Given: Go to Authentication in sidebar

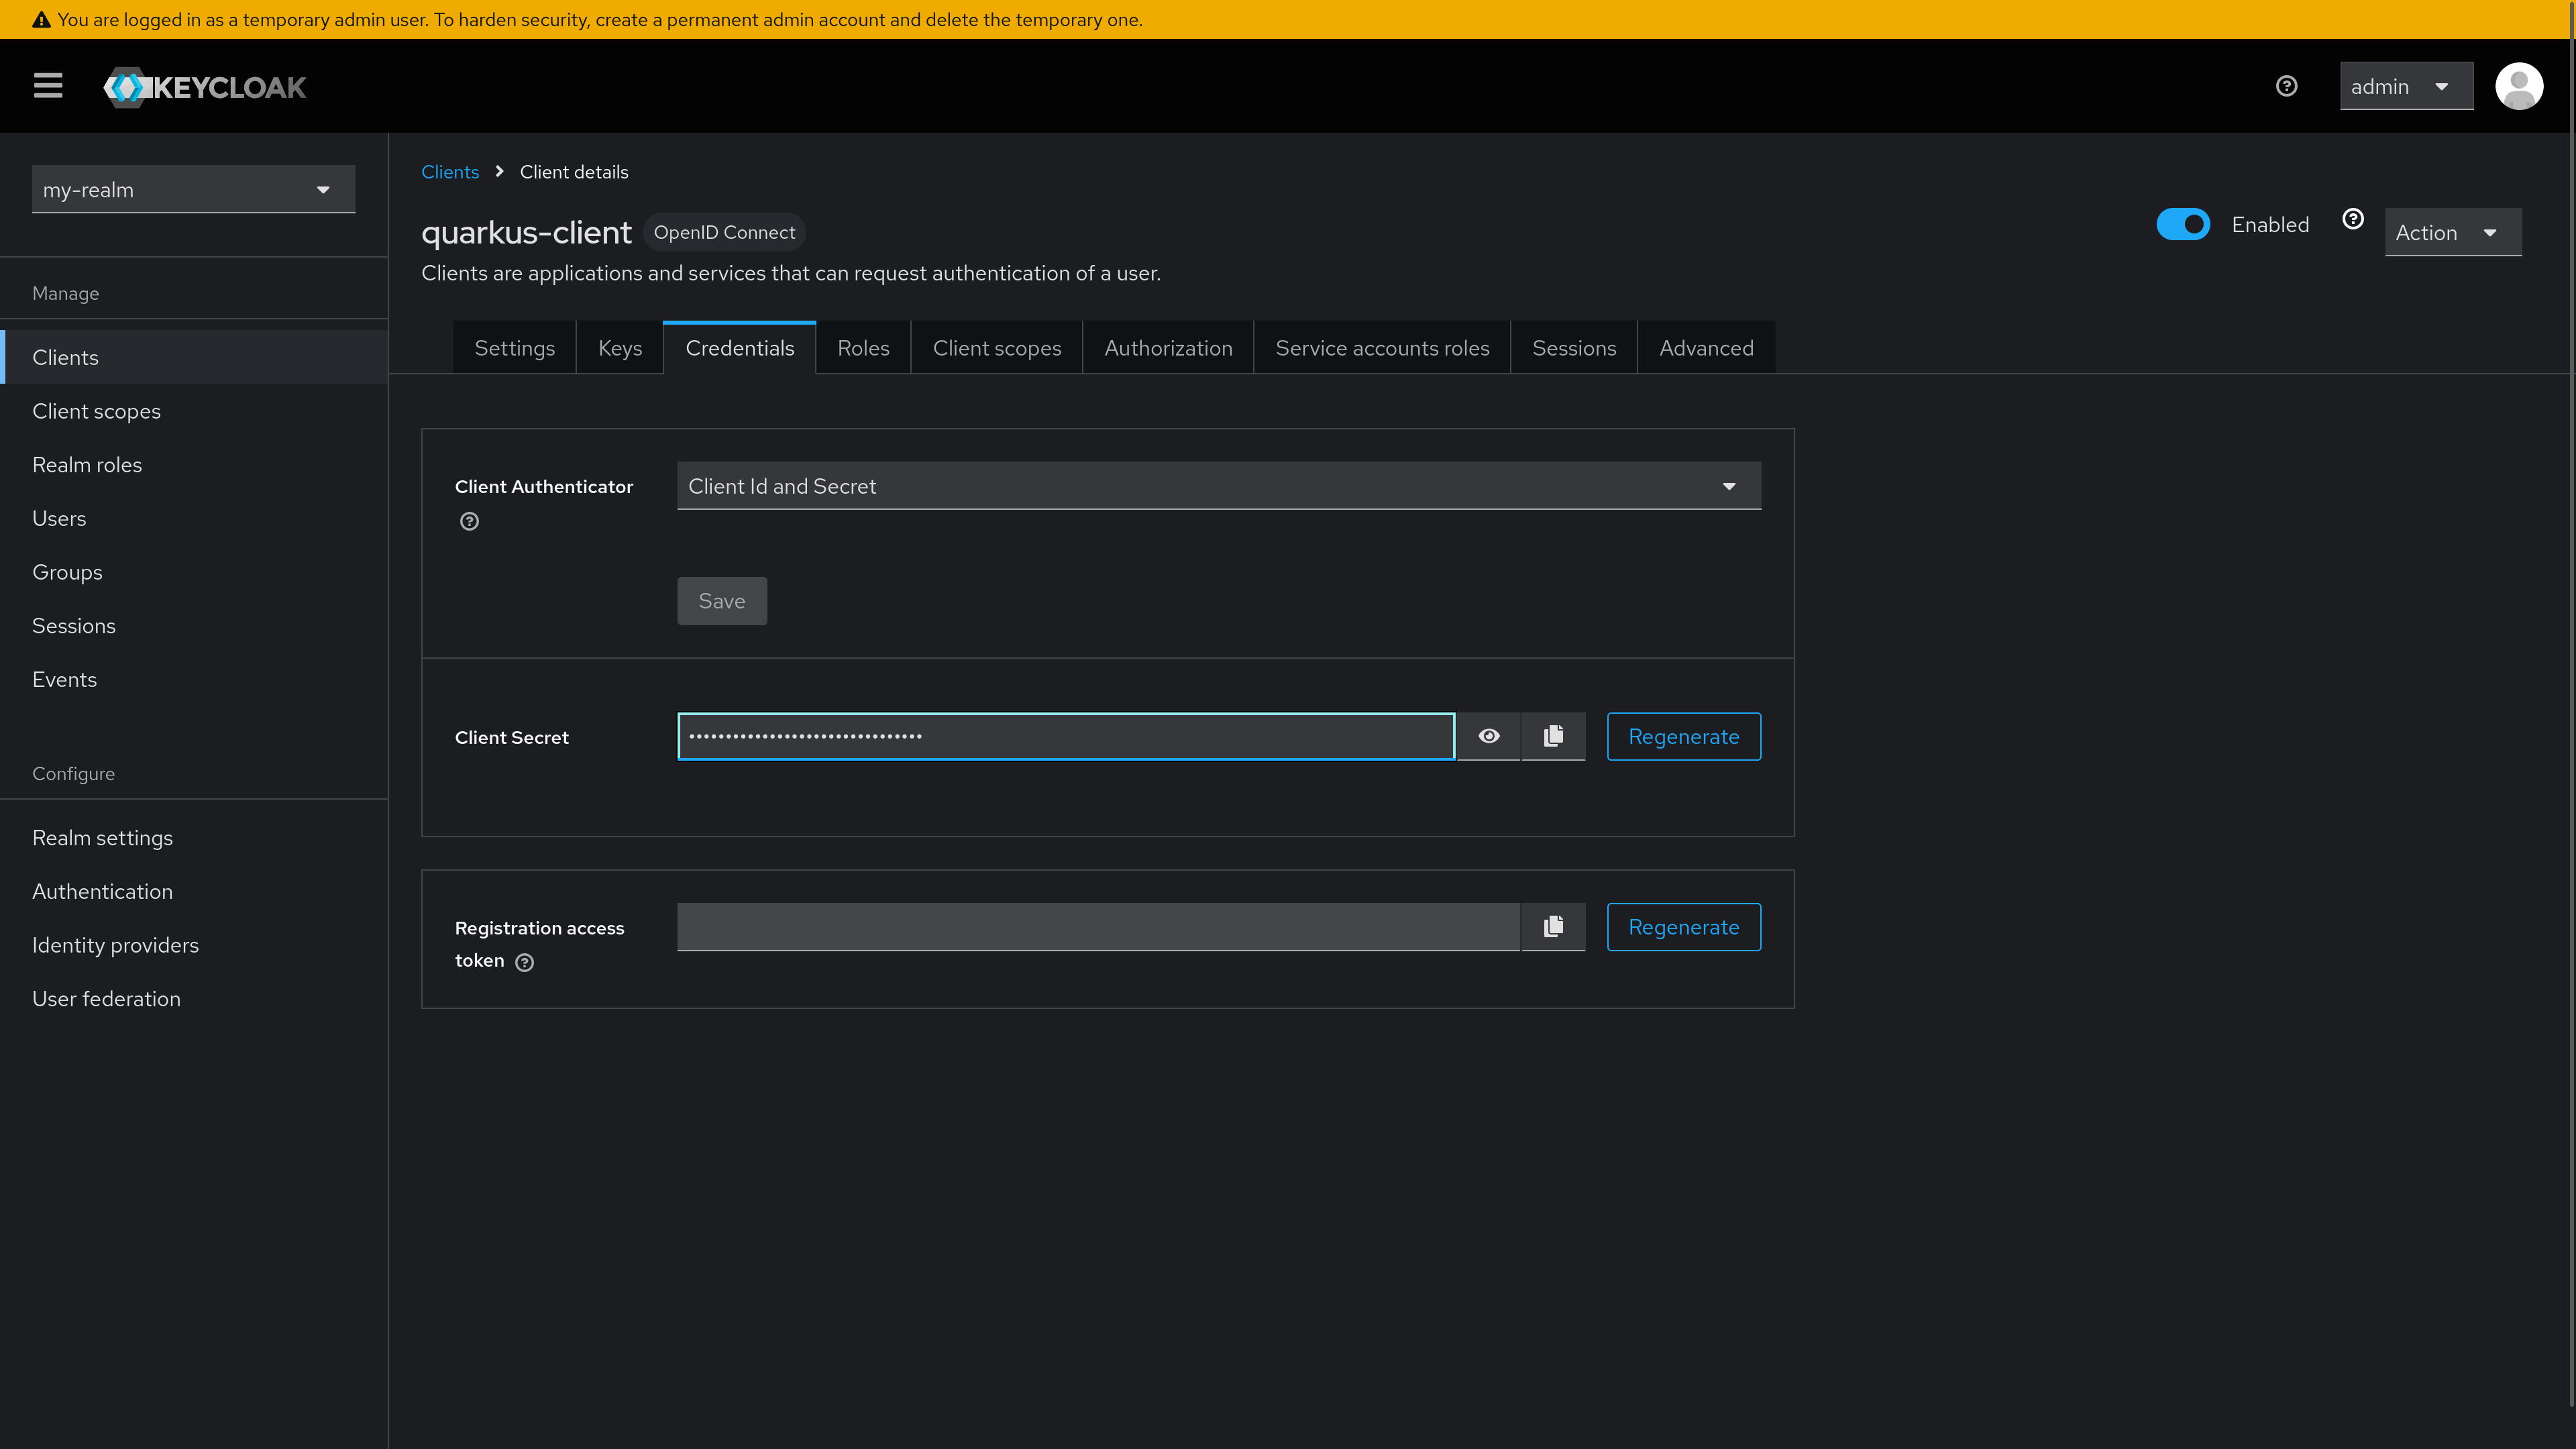Looking at the screenshot, I should tap(194, 891).
